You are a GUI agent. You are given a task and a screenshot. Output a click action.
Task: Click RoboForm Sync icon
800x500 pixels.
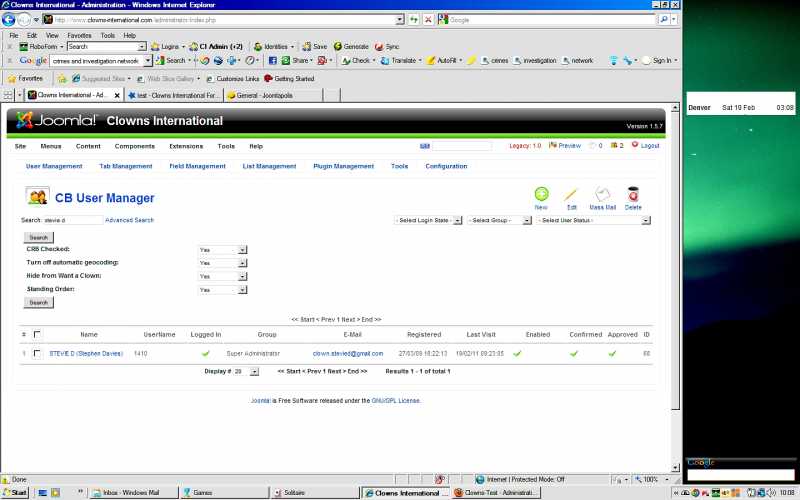(x=379, y=46)
